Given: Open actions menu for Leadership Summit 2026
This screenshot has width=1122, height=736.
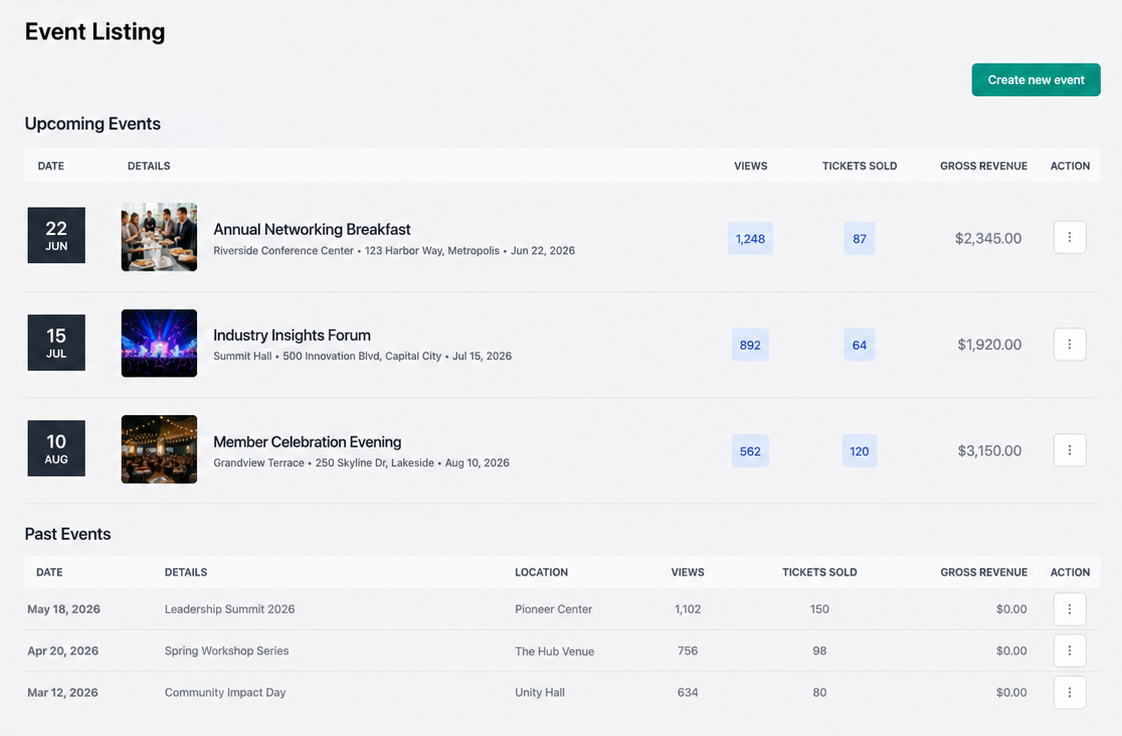Looking at the screenshot, I should pos(1070,609).
